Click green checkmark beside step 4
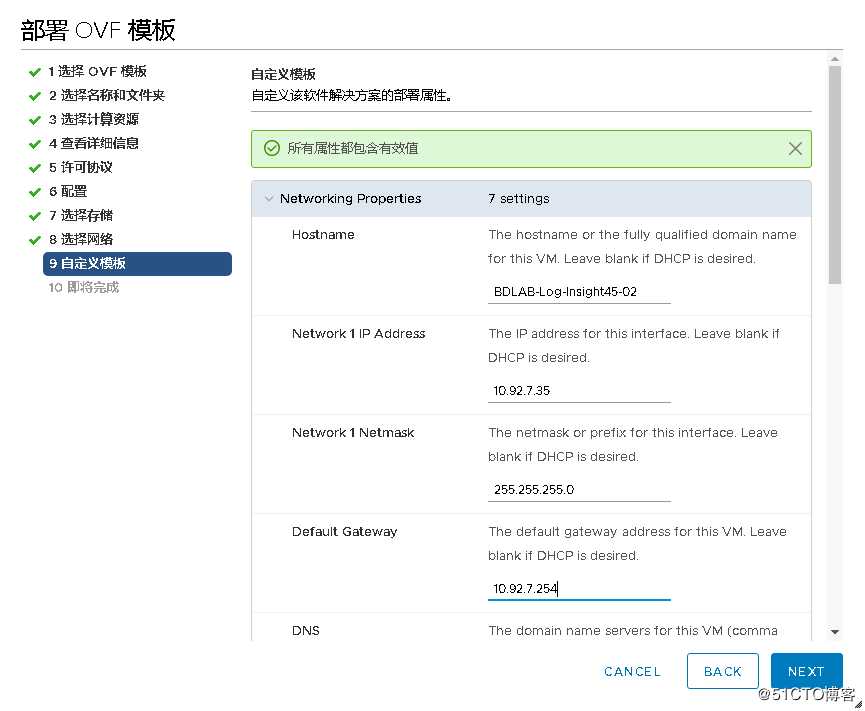Image resolution: width=865 pixels, height=711 pixels. 35,145
